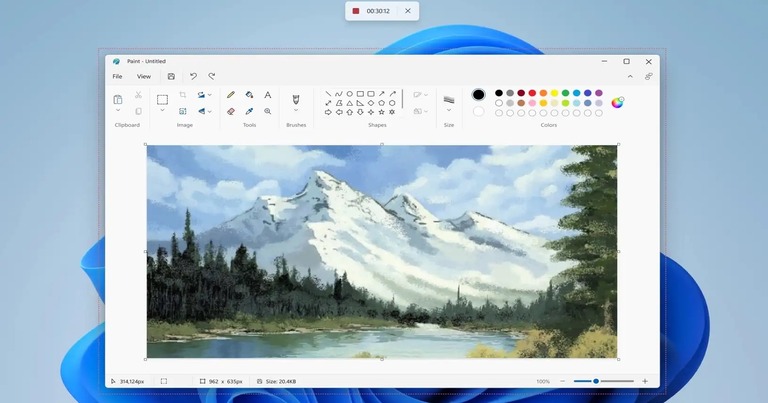Image resolution: width=768 pixels, height=403 pixels.
Task: Choose the Up arrow block shape
Action: [x=350, y=112]
